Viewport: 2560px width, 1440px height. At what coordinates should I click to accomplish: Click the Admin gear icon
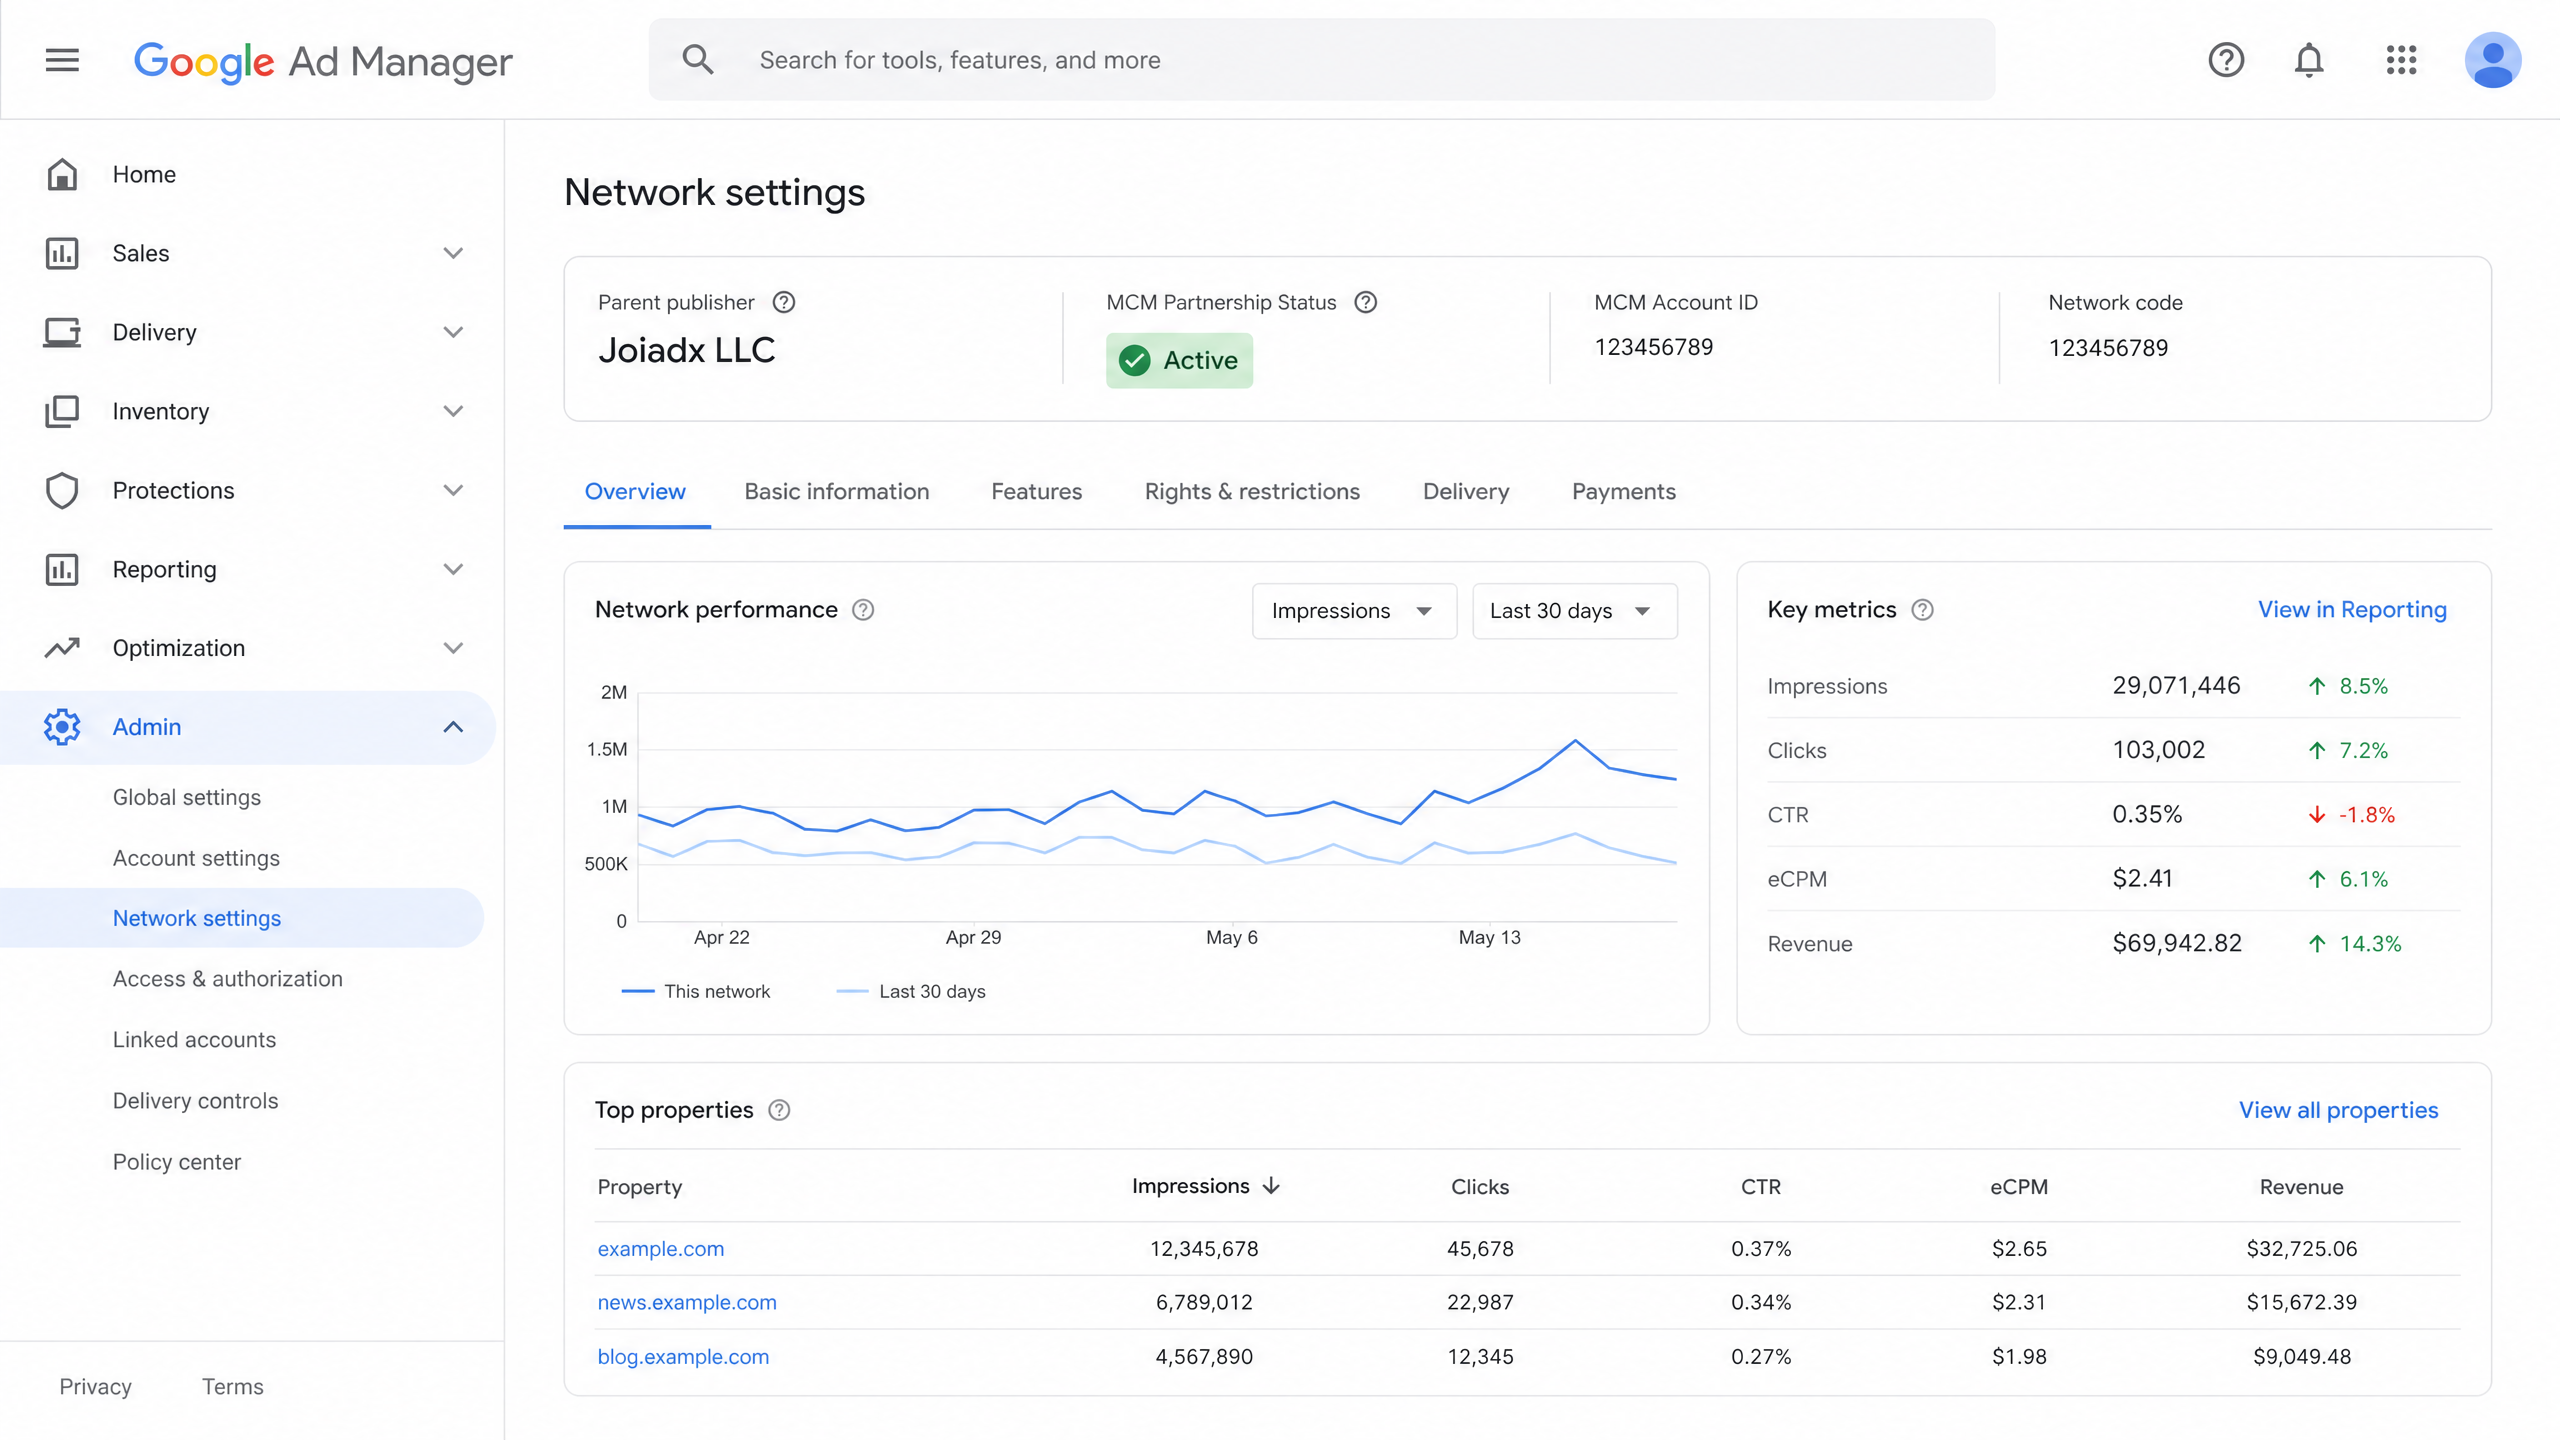point(62,727)
